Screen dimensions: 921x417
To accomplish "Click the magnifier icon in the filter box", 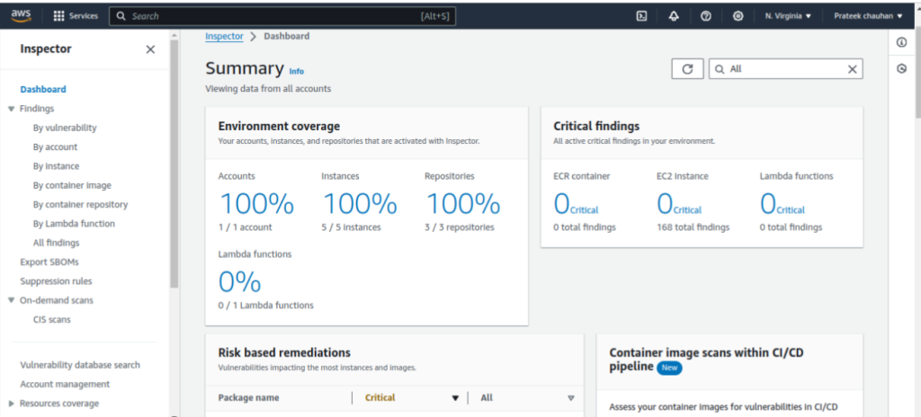I will pyautogui.click(x=720, y=69).
